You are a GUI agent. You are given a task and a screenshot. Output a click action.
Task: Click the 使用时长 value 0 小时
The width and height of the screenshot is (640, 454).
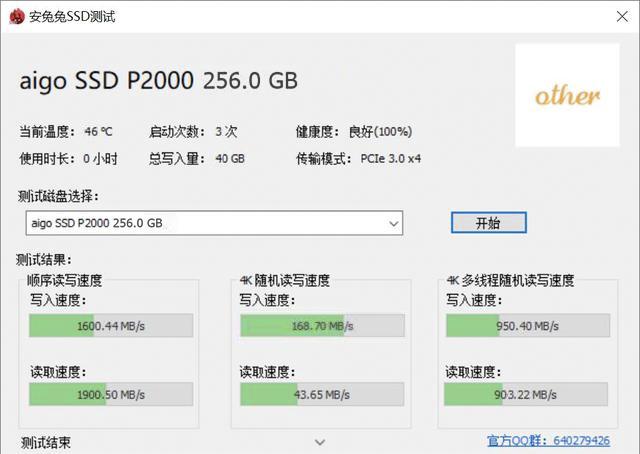[x=100, y=158]
